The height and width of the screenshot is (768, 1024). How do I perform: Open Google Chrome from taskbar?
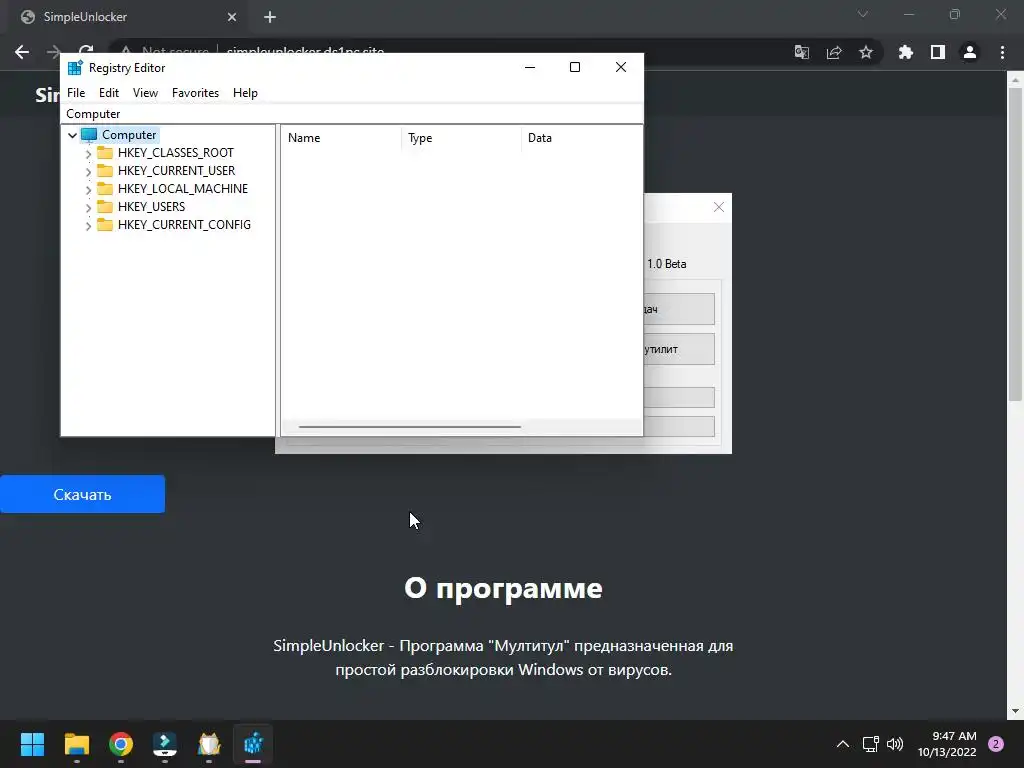point(121,744)
